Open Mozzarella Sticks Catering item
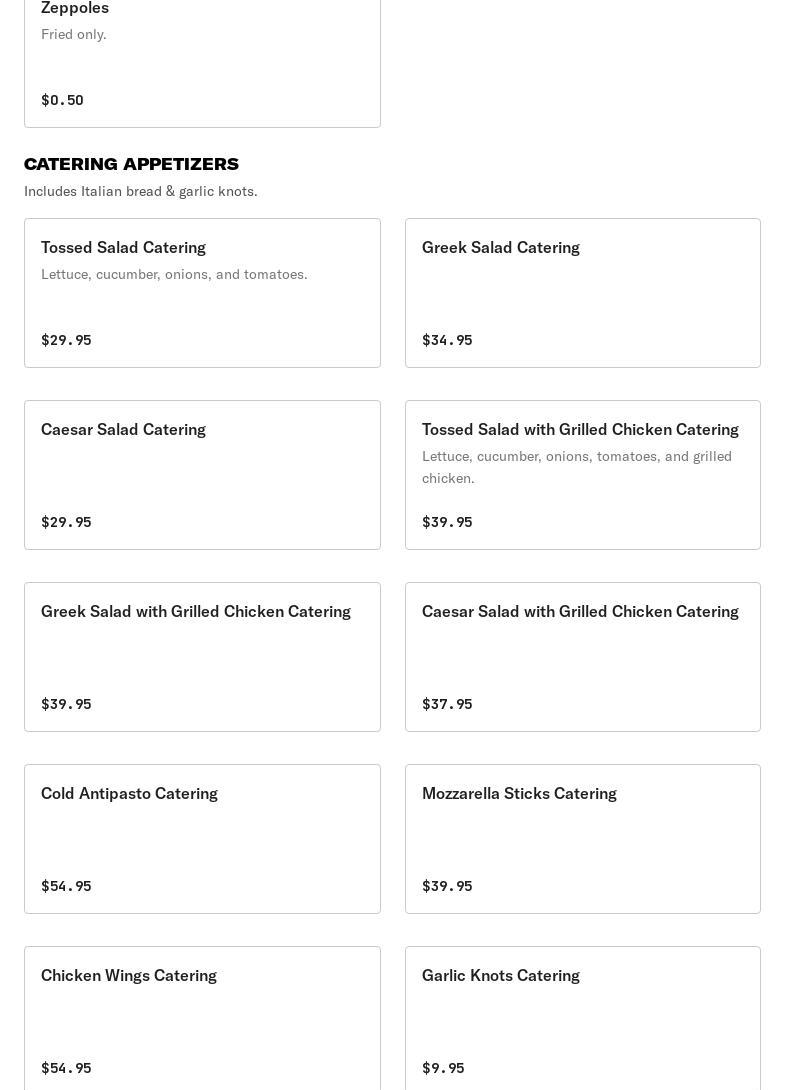 point(519,793)
